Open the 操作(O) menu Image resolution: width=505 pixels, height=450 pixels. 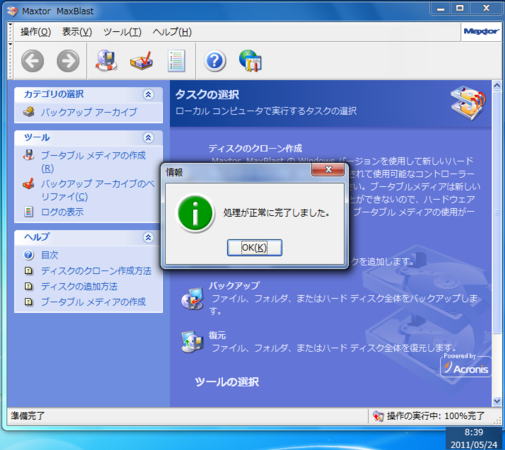[x=36, y=32]
